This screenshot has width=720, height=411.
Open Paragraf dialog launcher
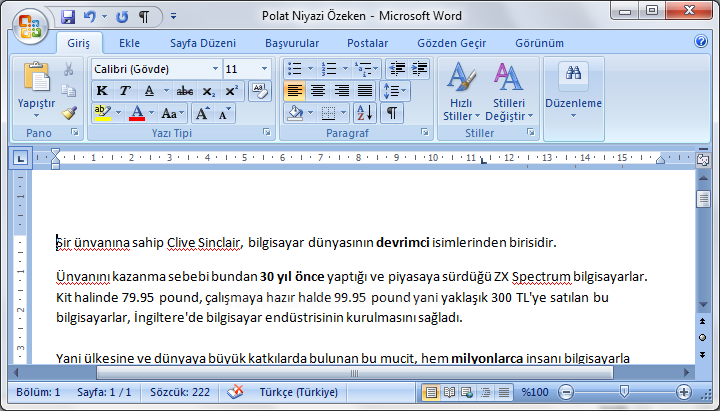425,132
